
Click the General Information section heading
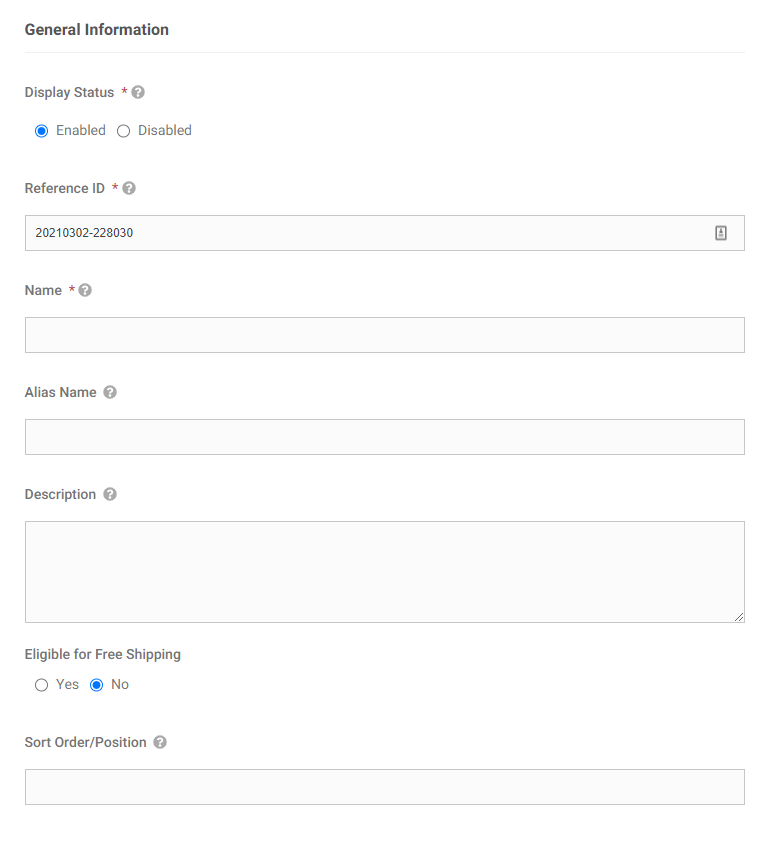pyautogui.click(x=97, y=30)
